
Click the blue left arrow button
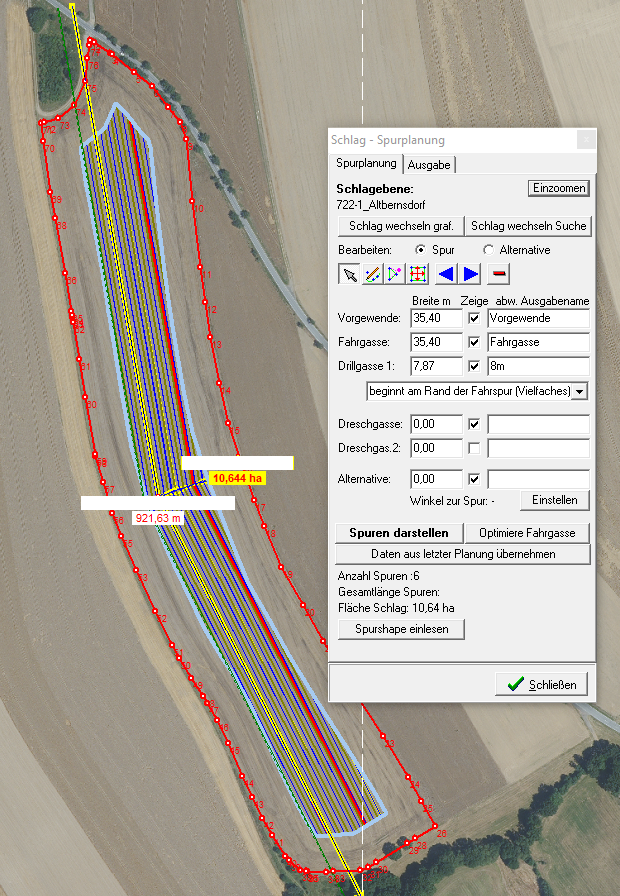pyautogui.click(x=446, y=274)
